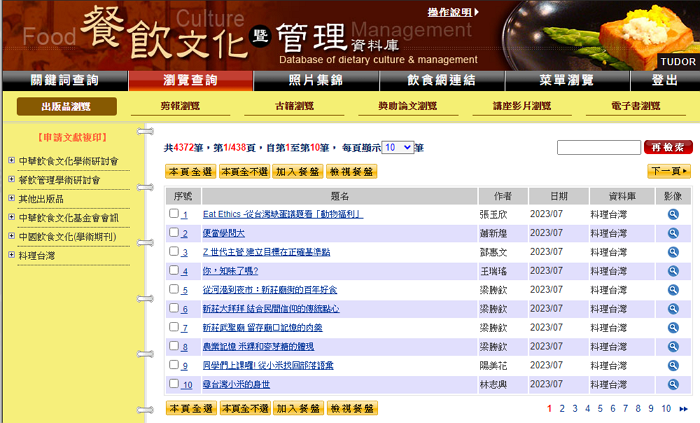Expand 其他出版品 tree node

[x=11, y=198]
